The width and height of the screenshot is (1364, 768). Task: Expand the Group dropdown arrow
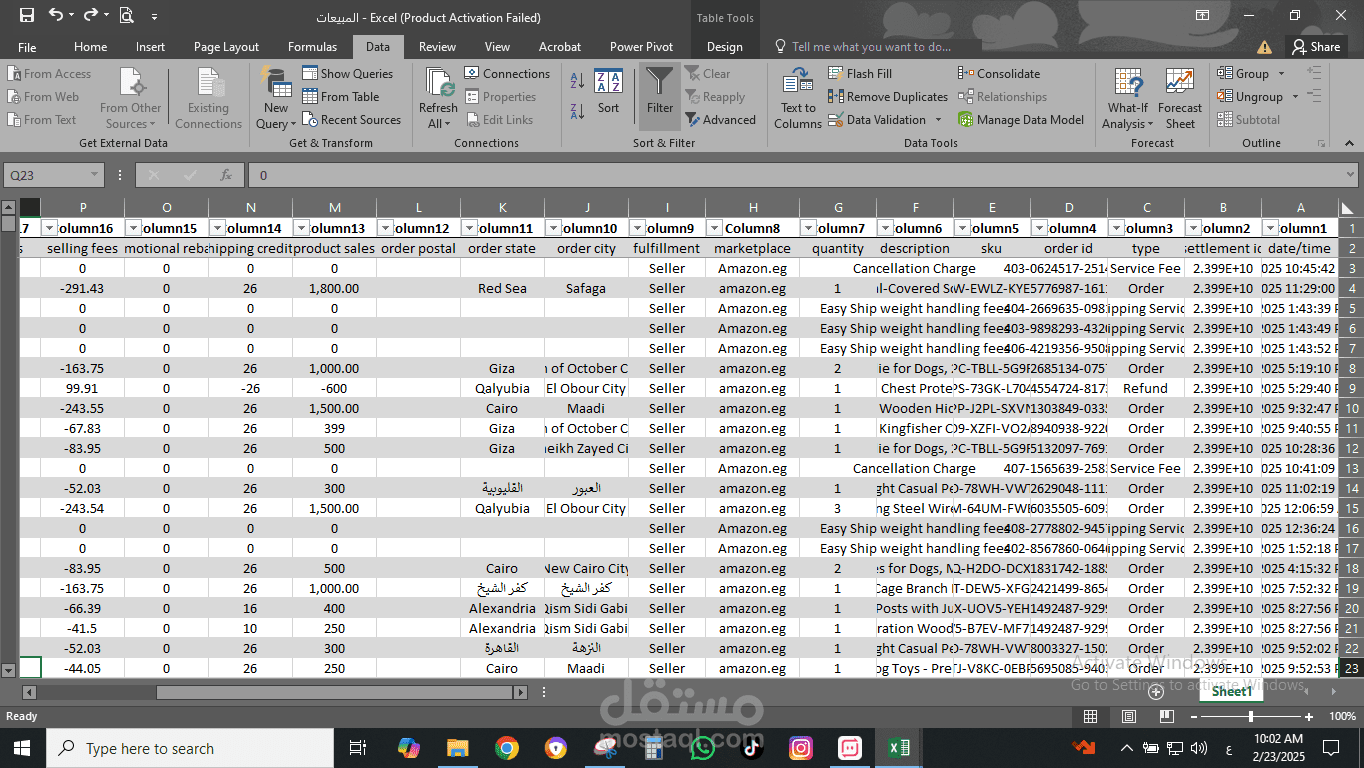pyautogui.click(x=1279, y=74)
